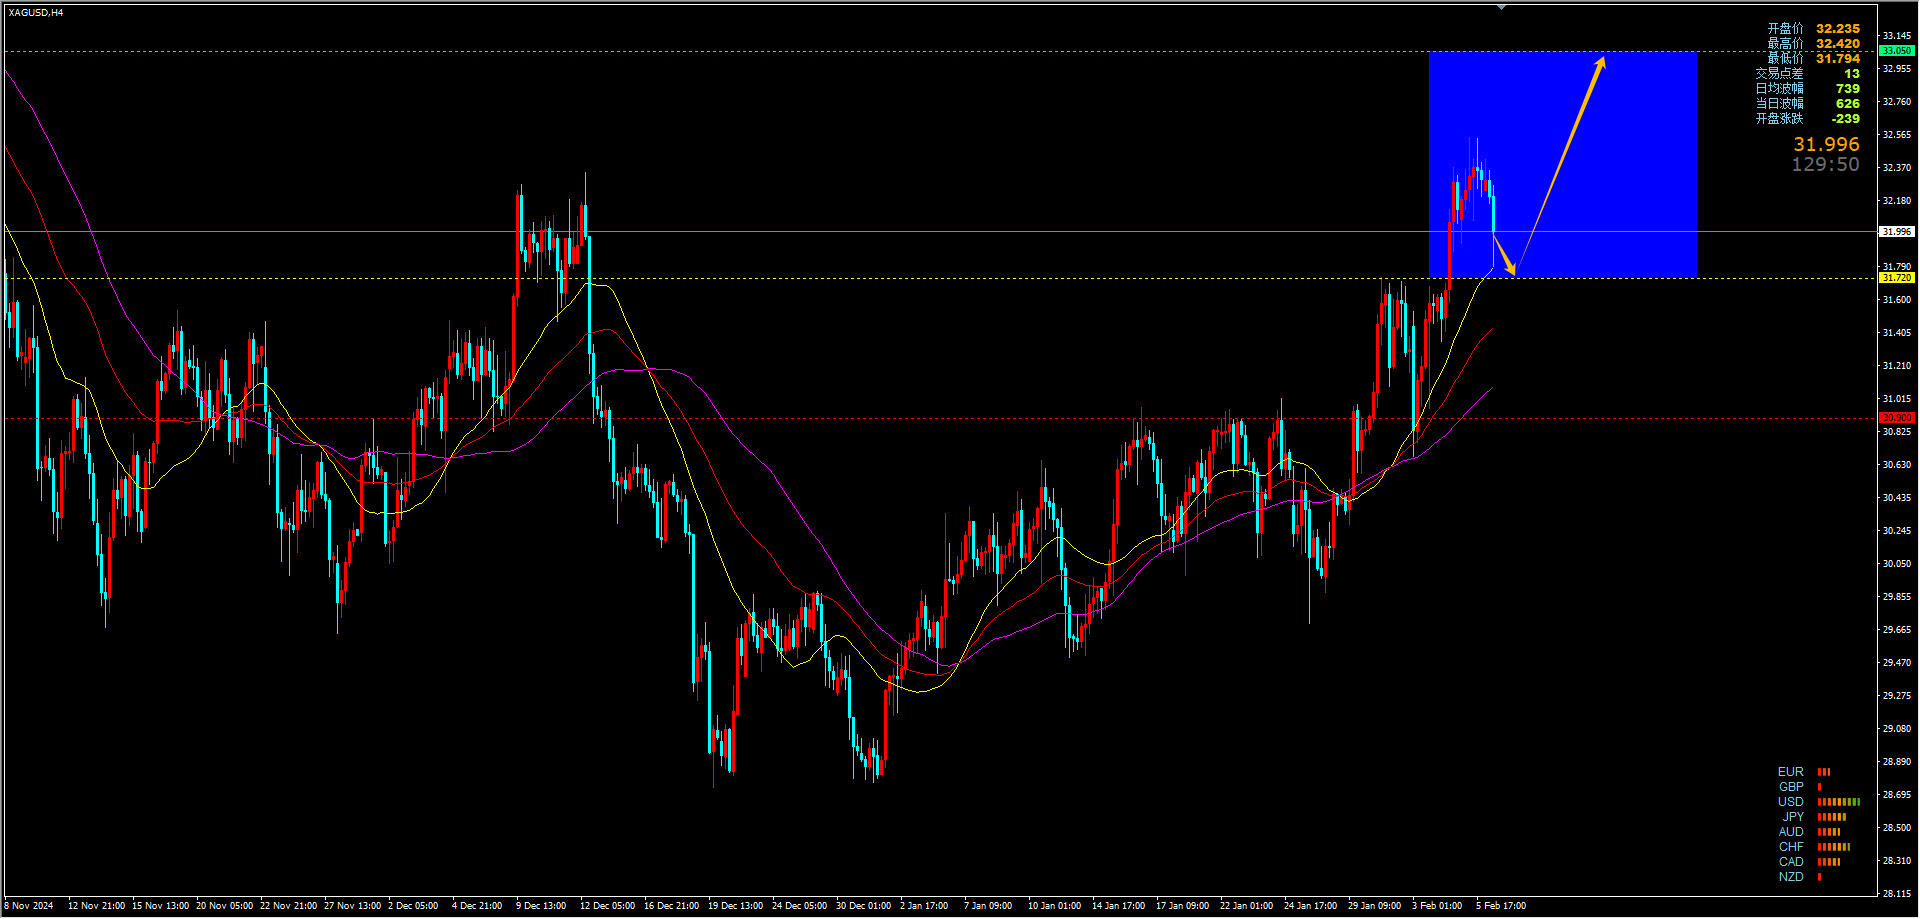Image resolution: width=1920 pixels, height=919 pixels.
Task: Click the 29.470 price scale label
Action: pos(1897,663)
